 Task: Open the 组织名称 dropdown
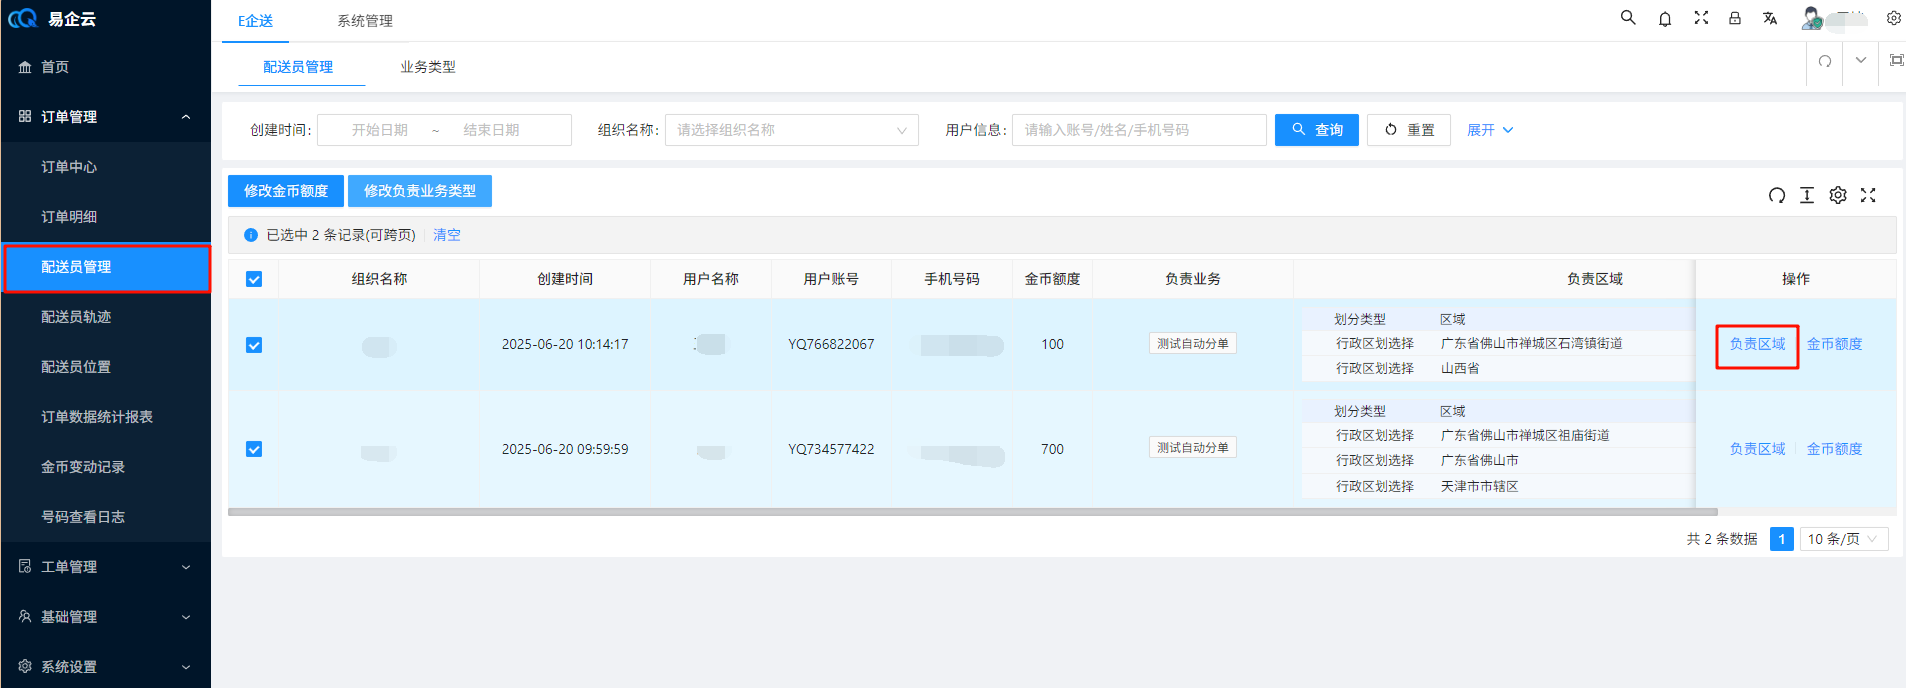[x=791, y=130]
